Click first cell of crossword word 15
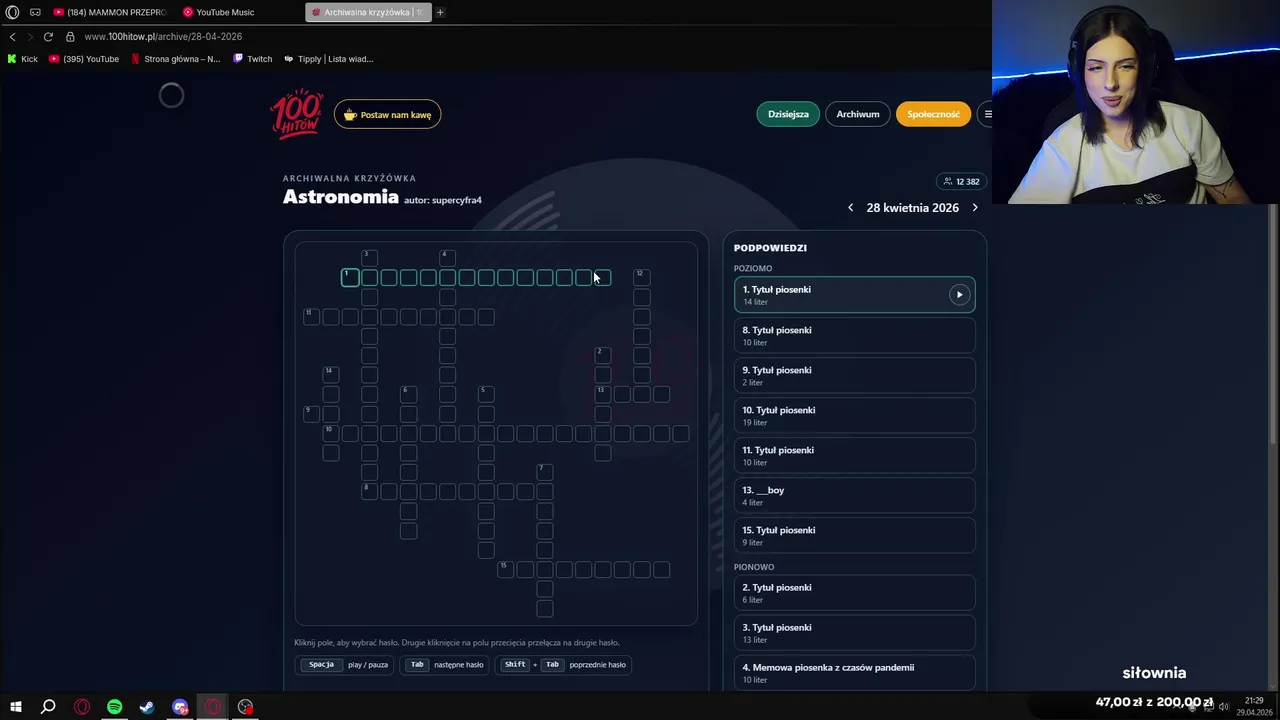The height and width of the screenshot is (720, 1280). click(x=506, y=569)
